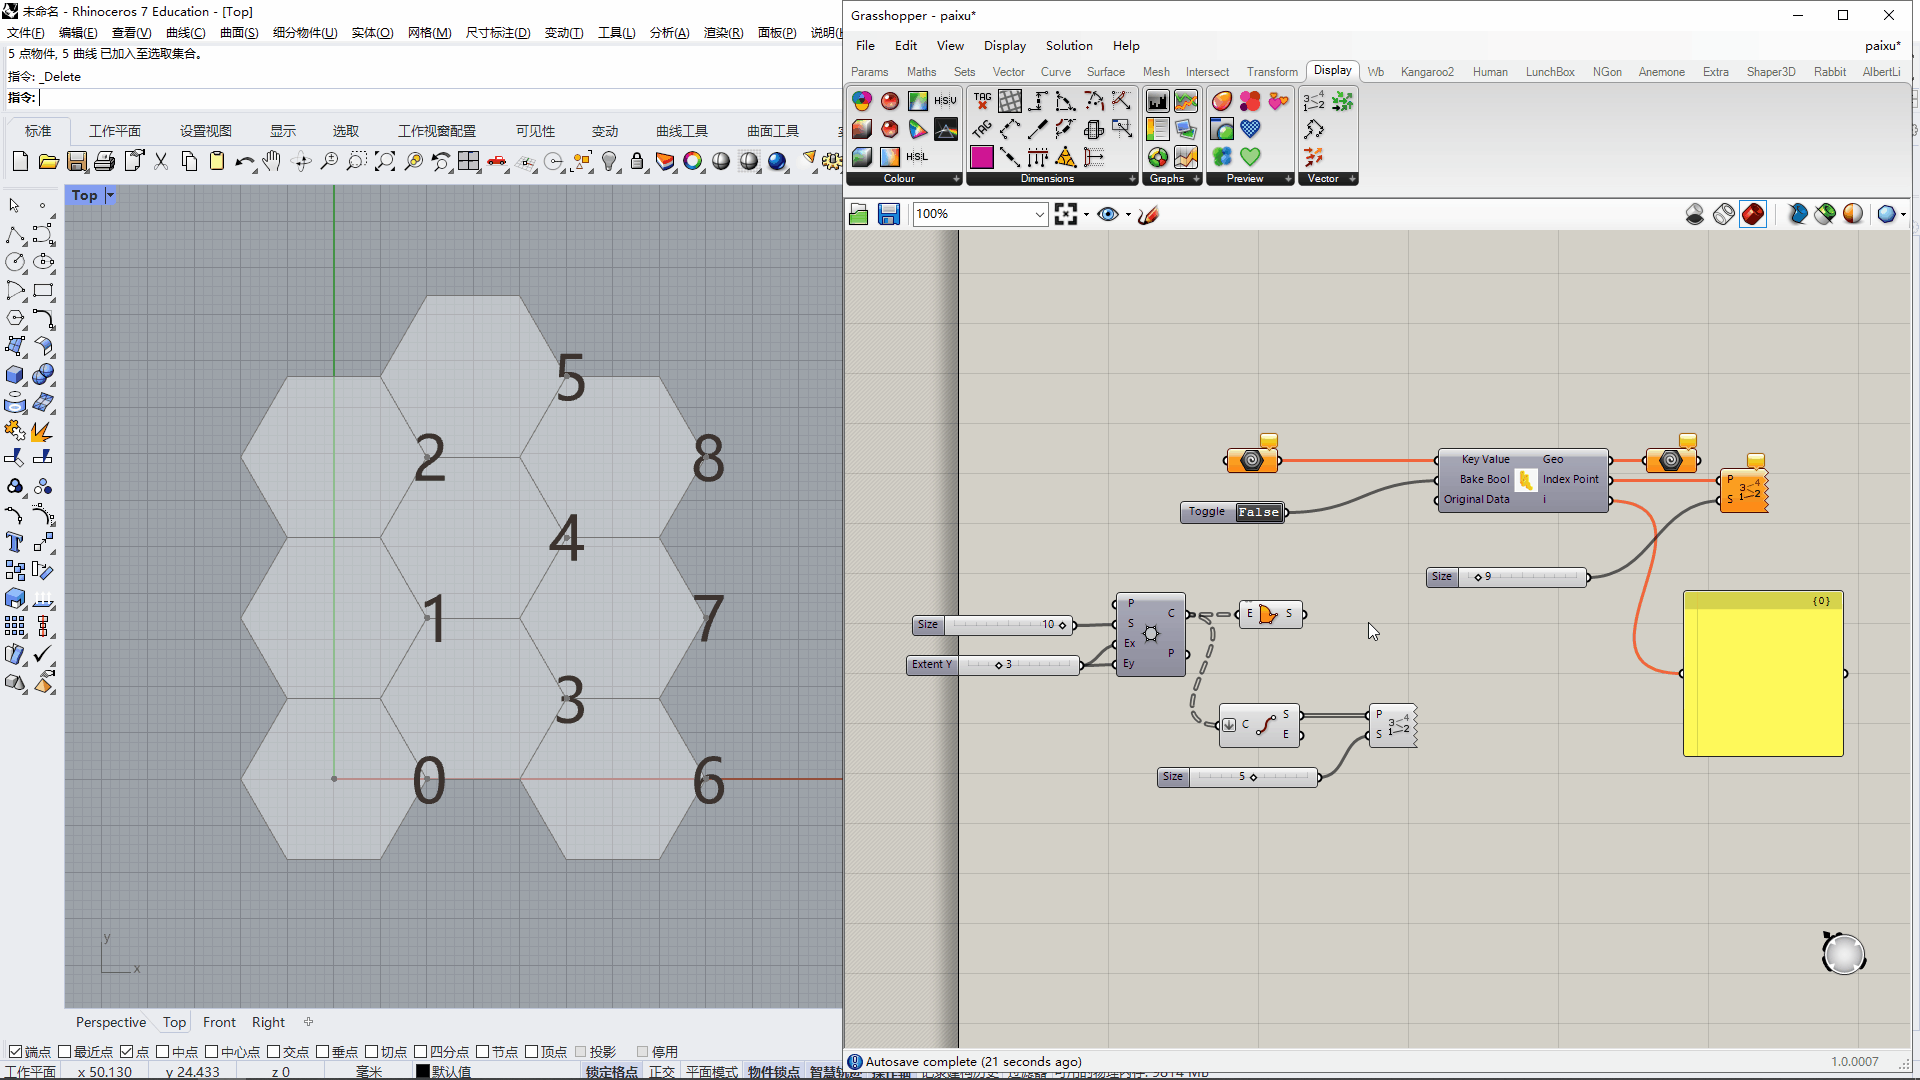The image size is (1920, 1080).
Task: Click the Rhino print icon
Action: [x=104, y=162]
